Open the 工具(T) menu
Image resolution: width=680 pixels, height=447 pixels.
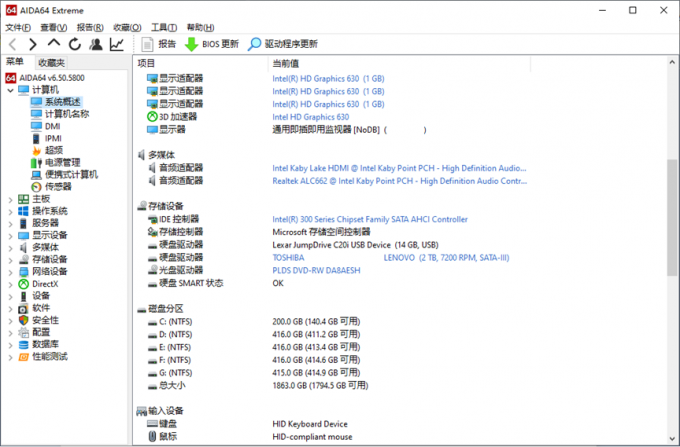point(164,27)
